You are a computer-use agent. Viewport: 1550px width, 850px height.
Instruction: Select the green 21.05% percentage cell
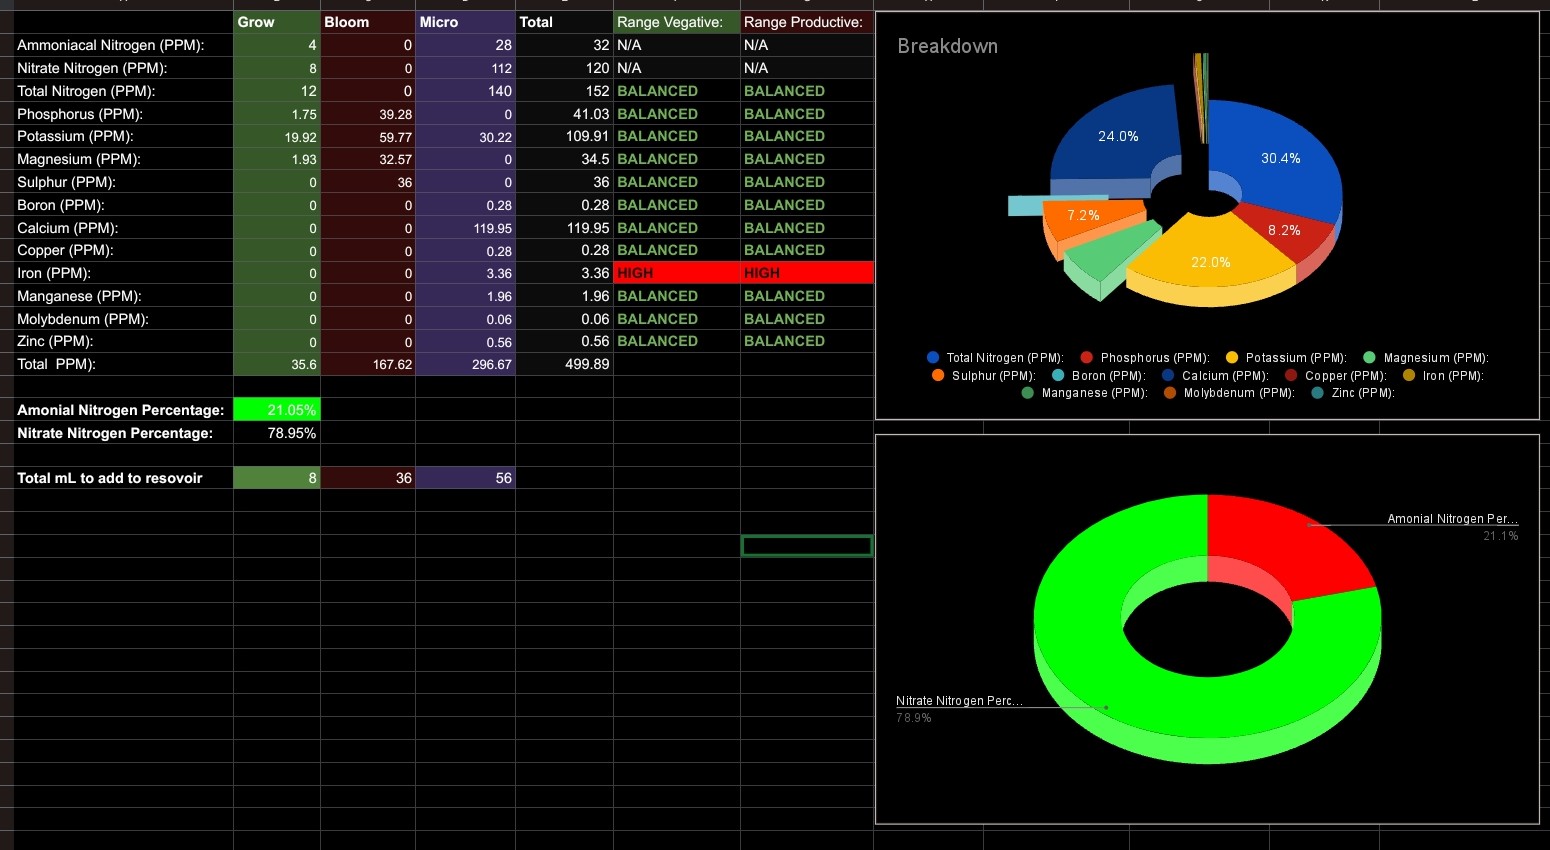click(x=276, y=410)
